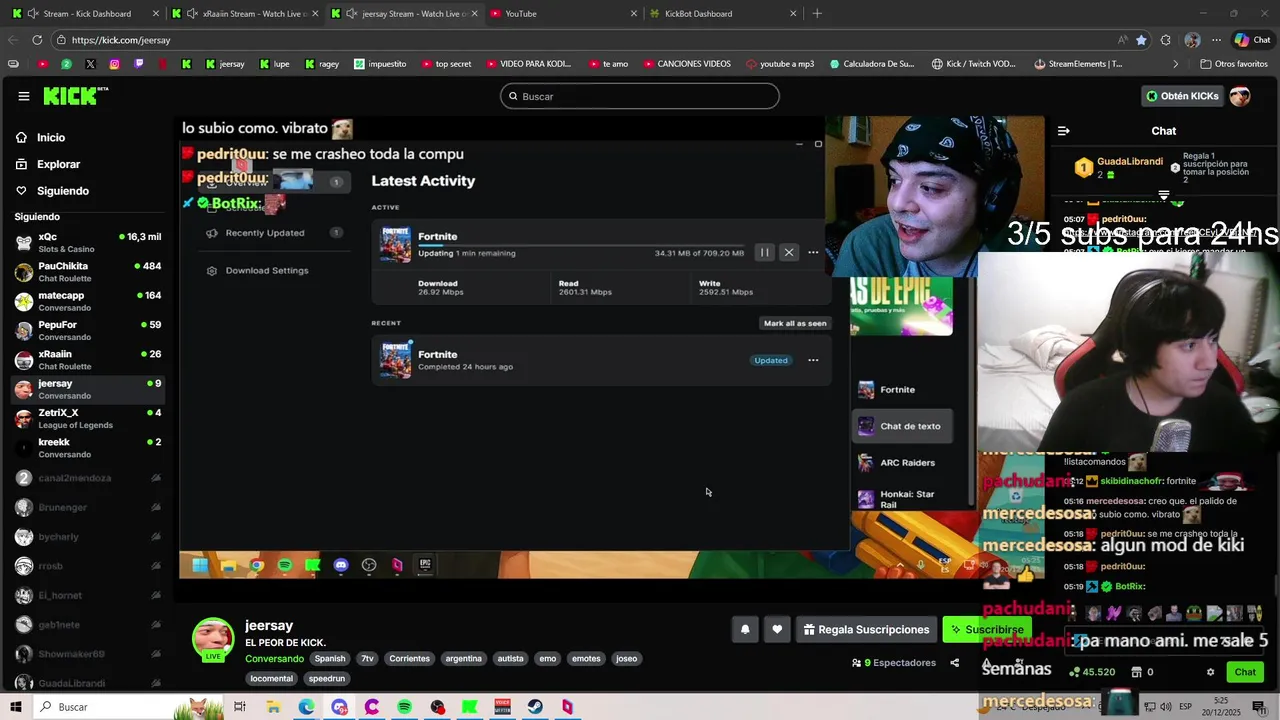This screenshot has height=720, width=1280.
Task: Open xQc channel in sidebar
Action: pyautogui.click(x=88, y=242)
